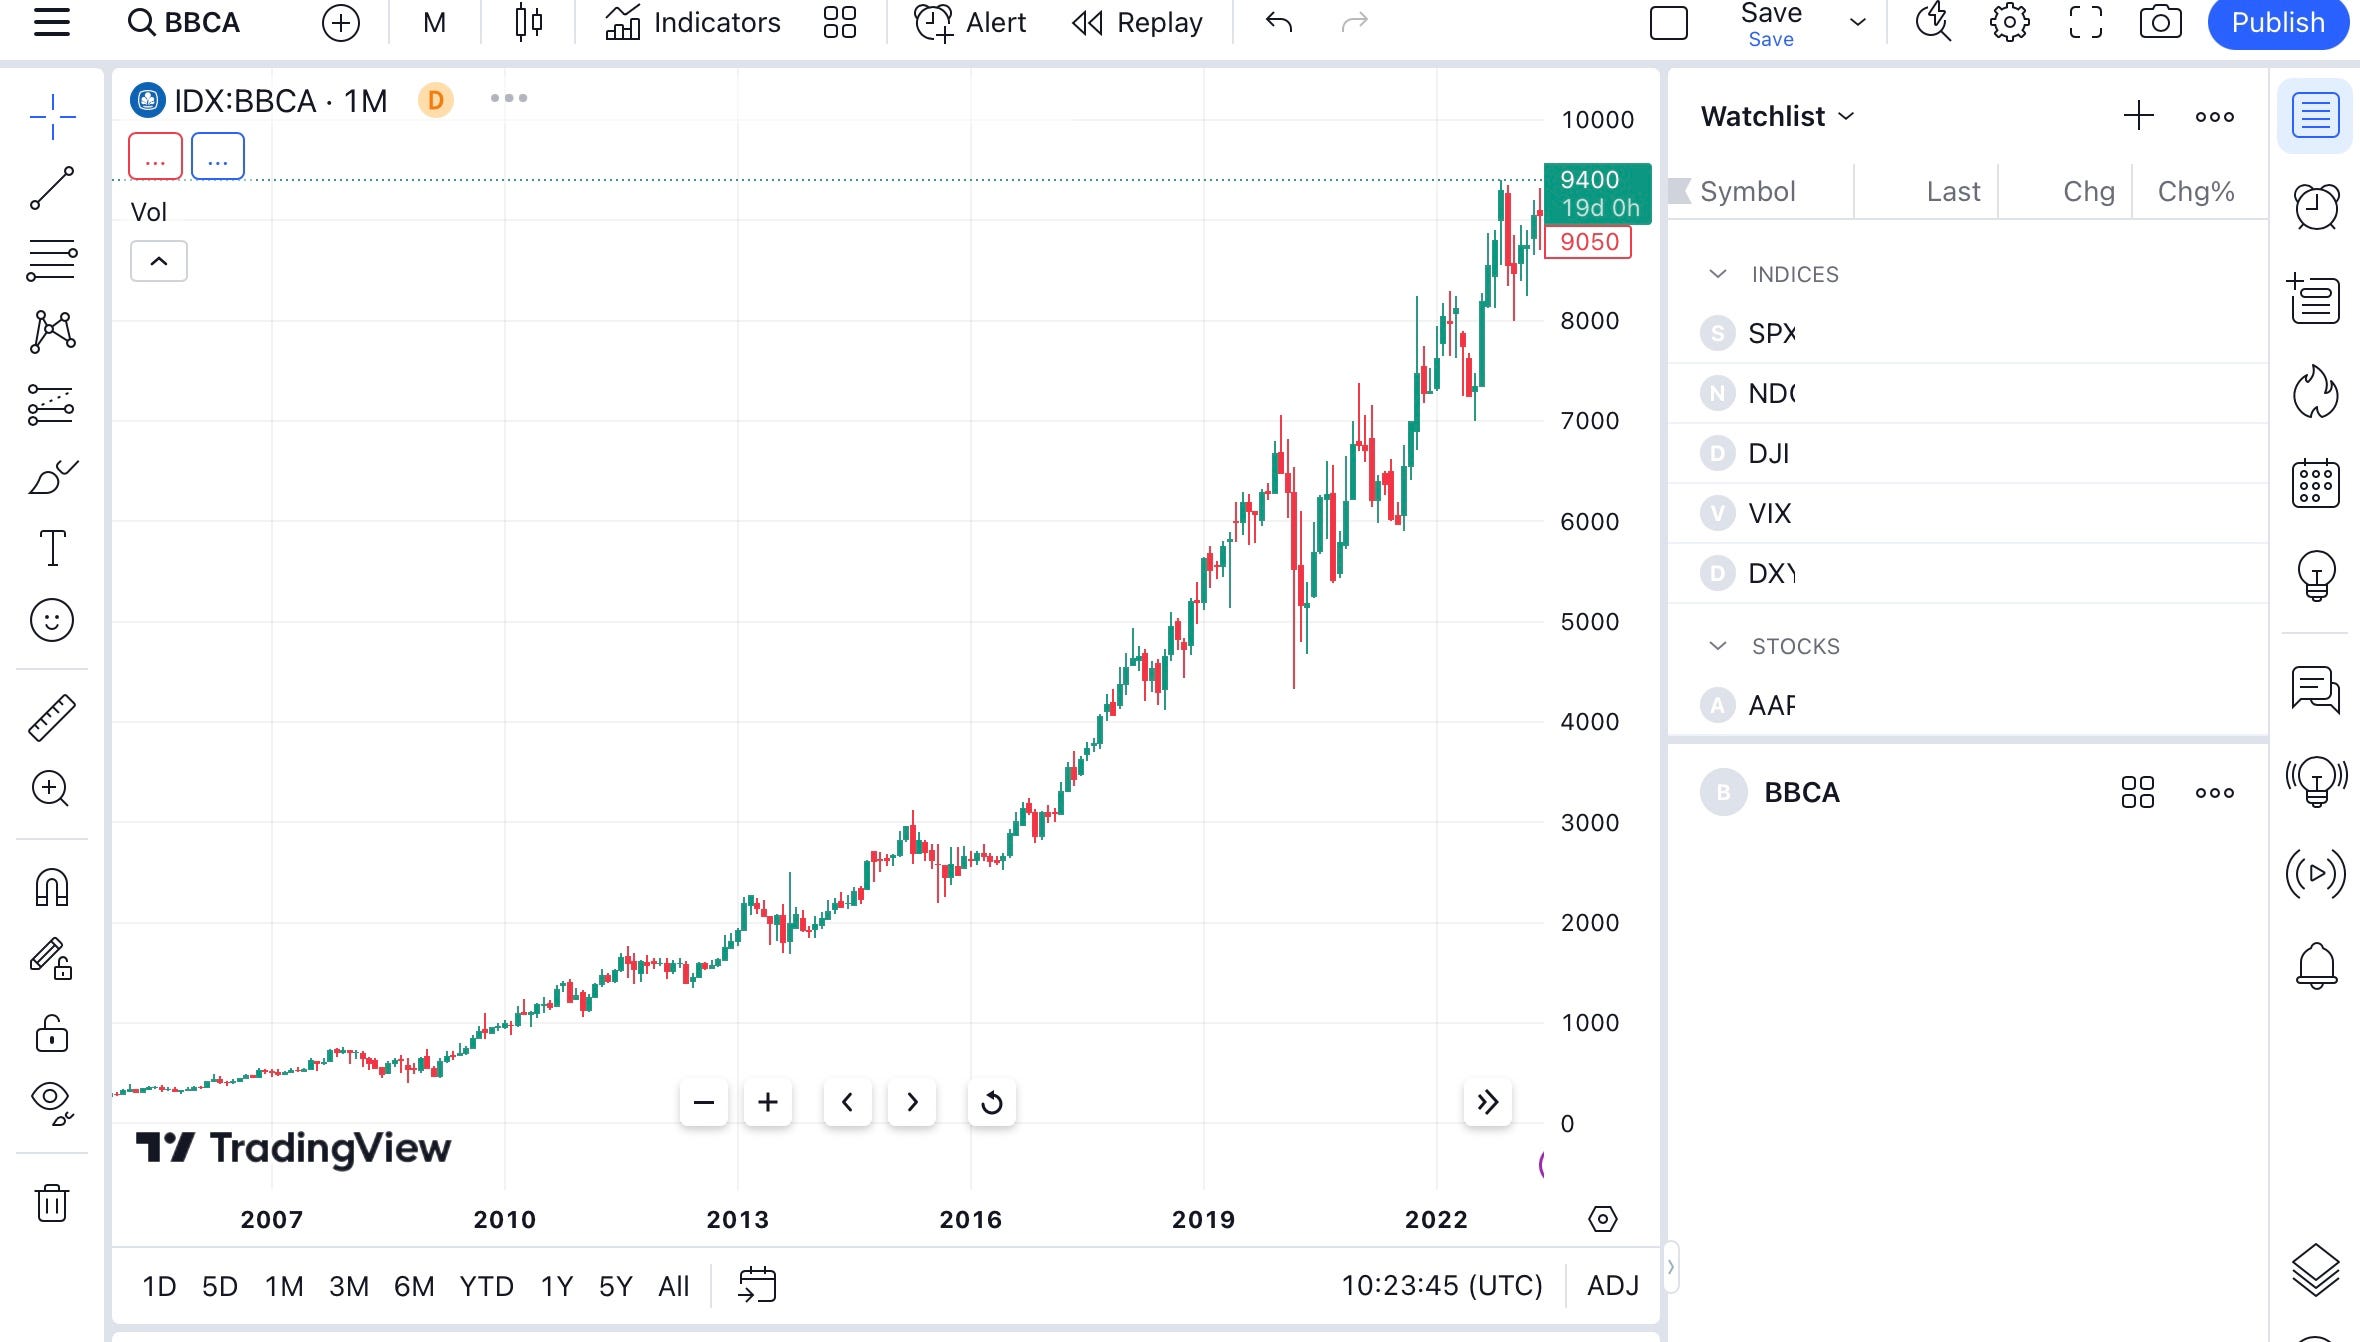Switch chart range to YTD

tap(486, 1286)
